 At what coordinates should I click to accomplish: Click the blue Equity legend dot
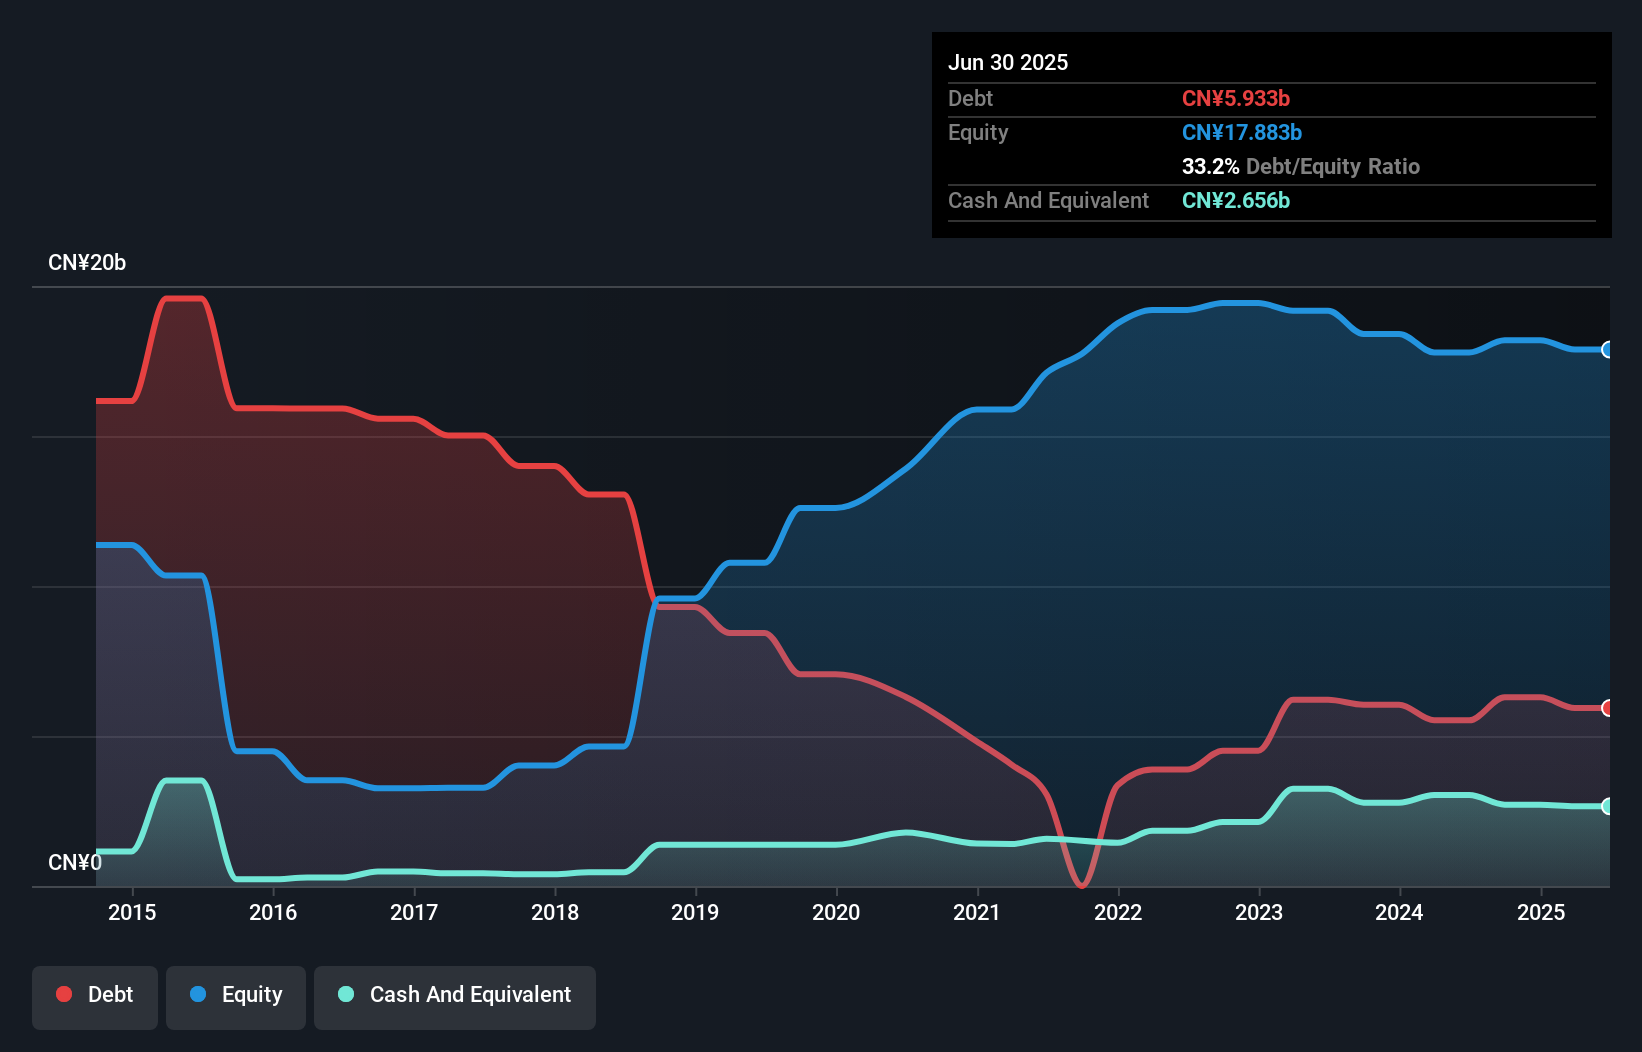point(196,994)
